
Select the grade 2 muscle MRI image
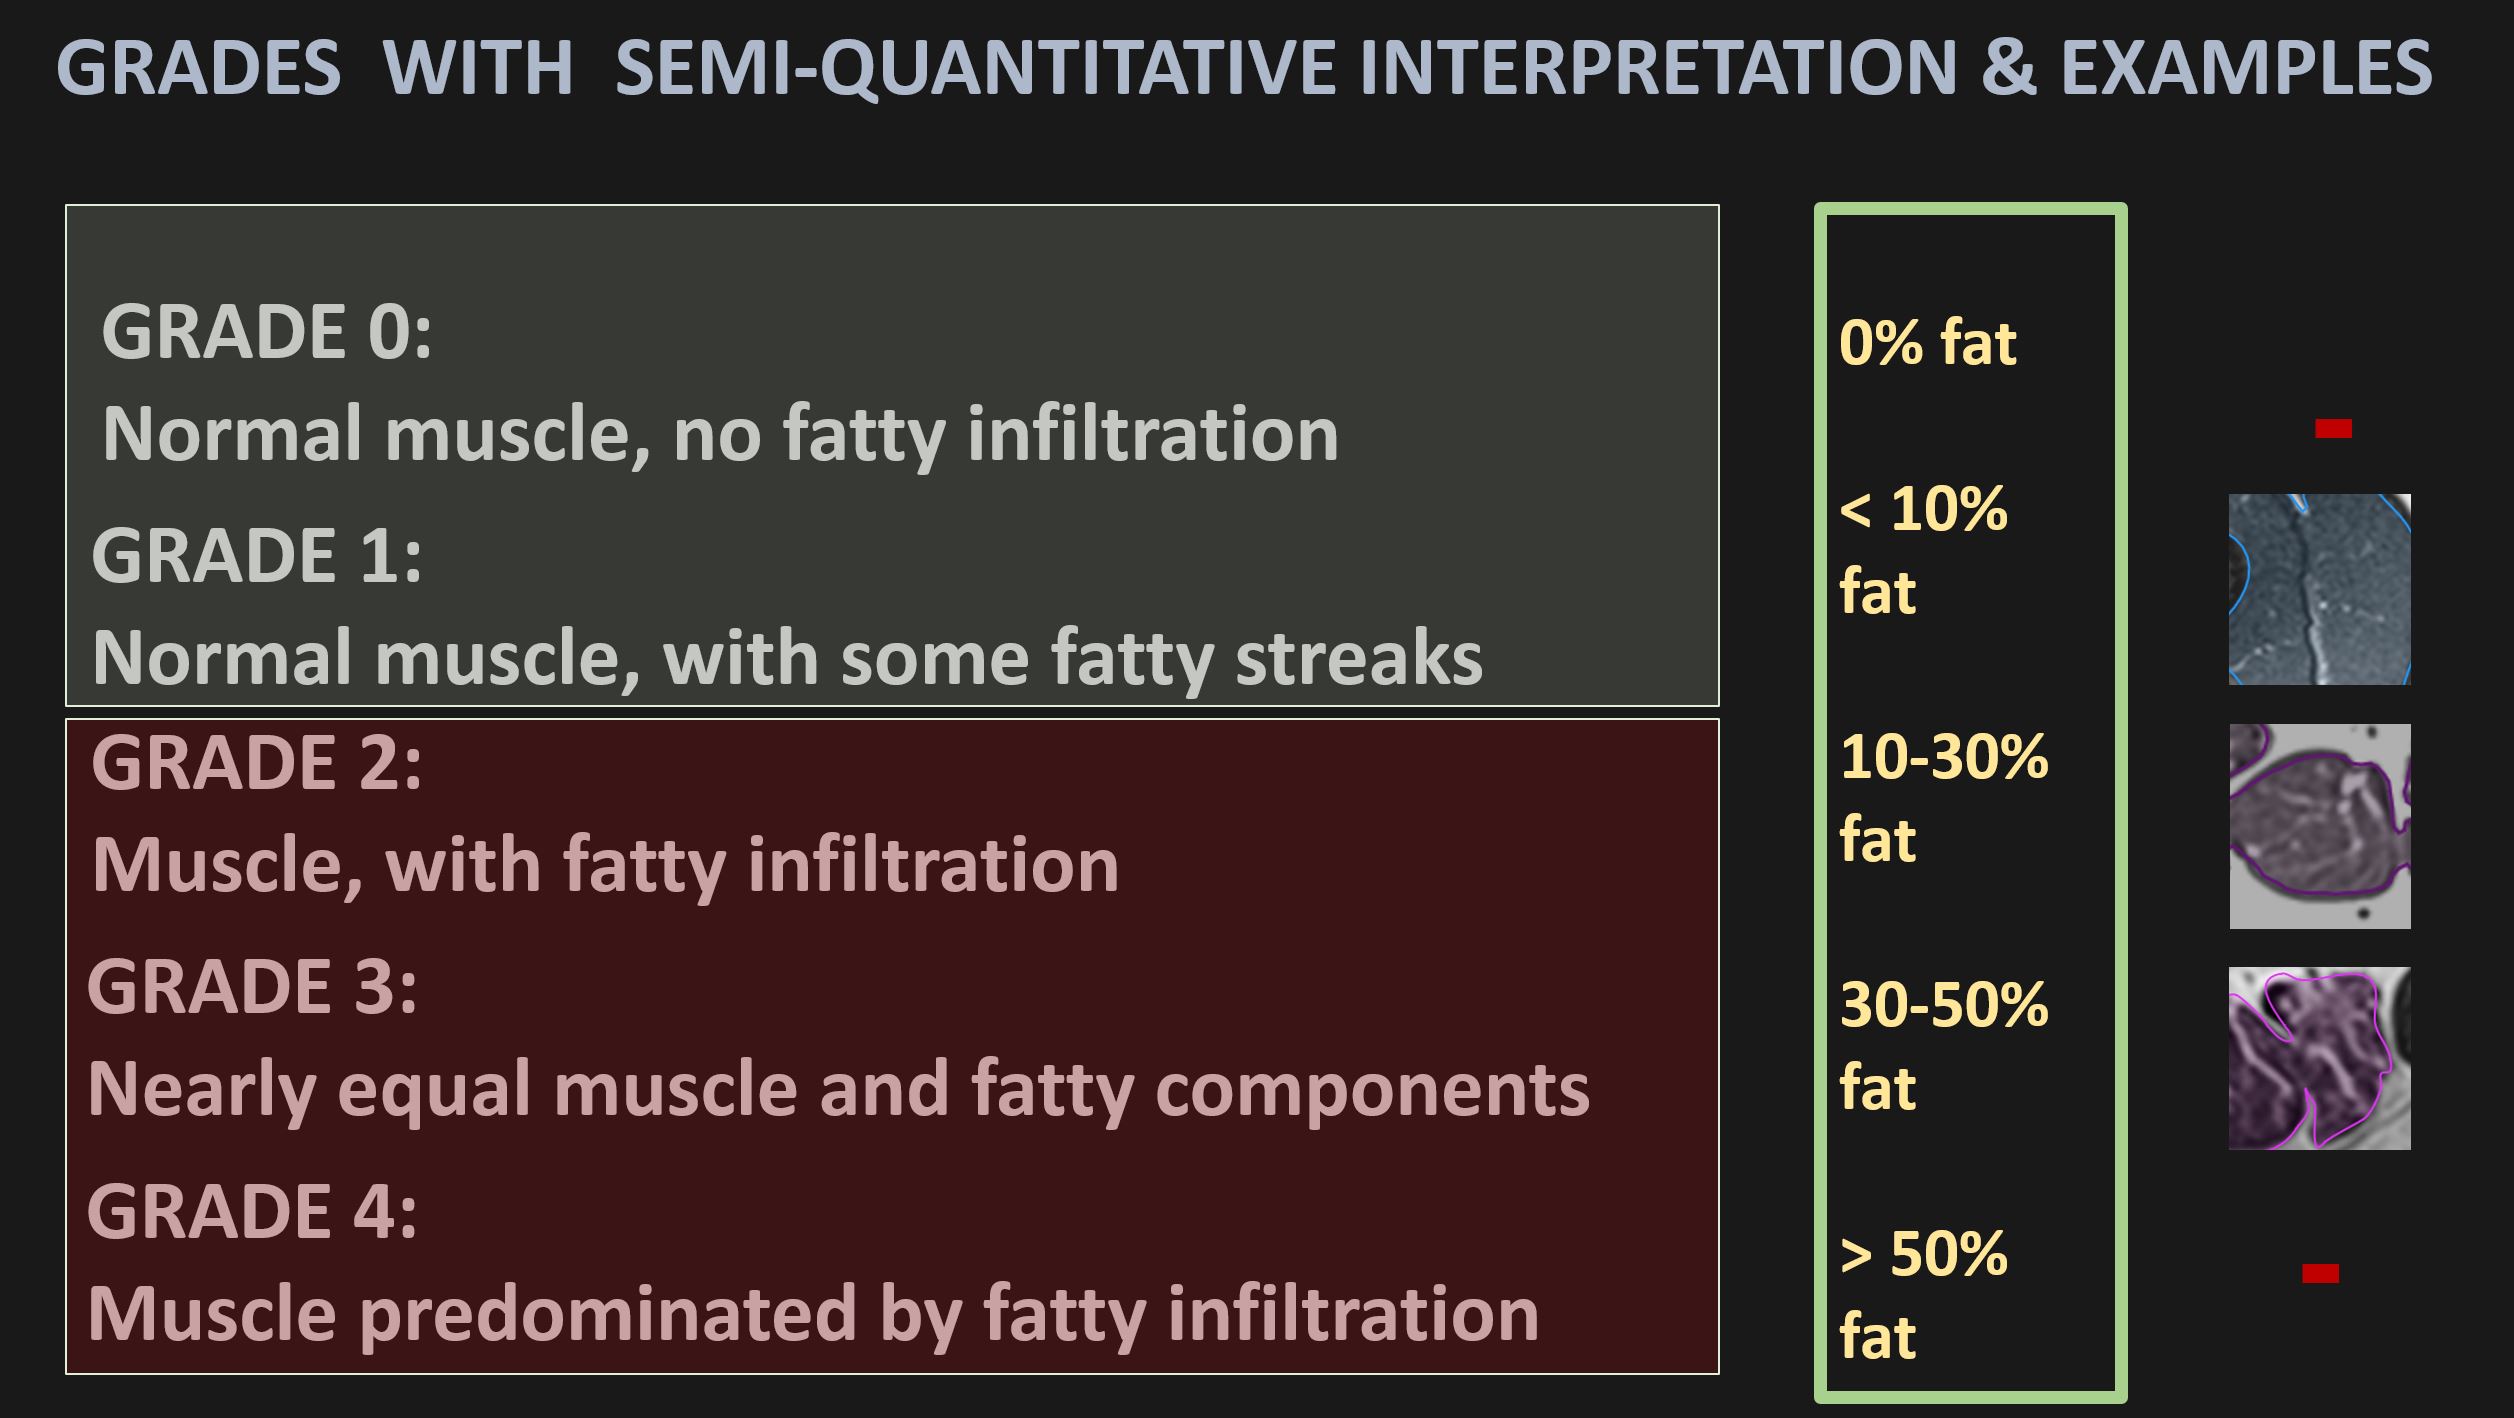pos(2319,826)
